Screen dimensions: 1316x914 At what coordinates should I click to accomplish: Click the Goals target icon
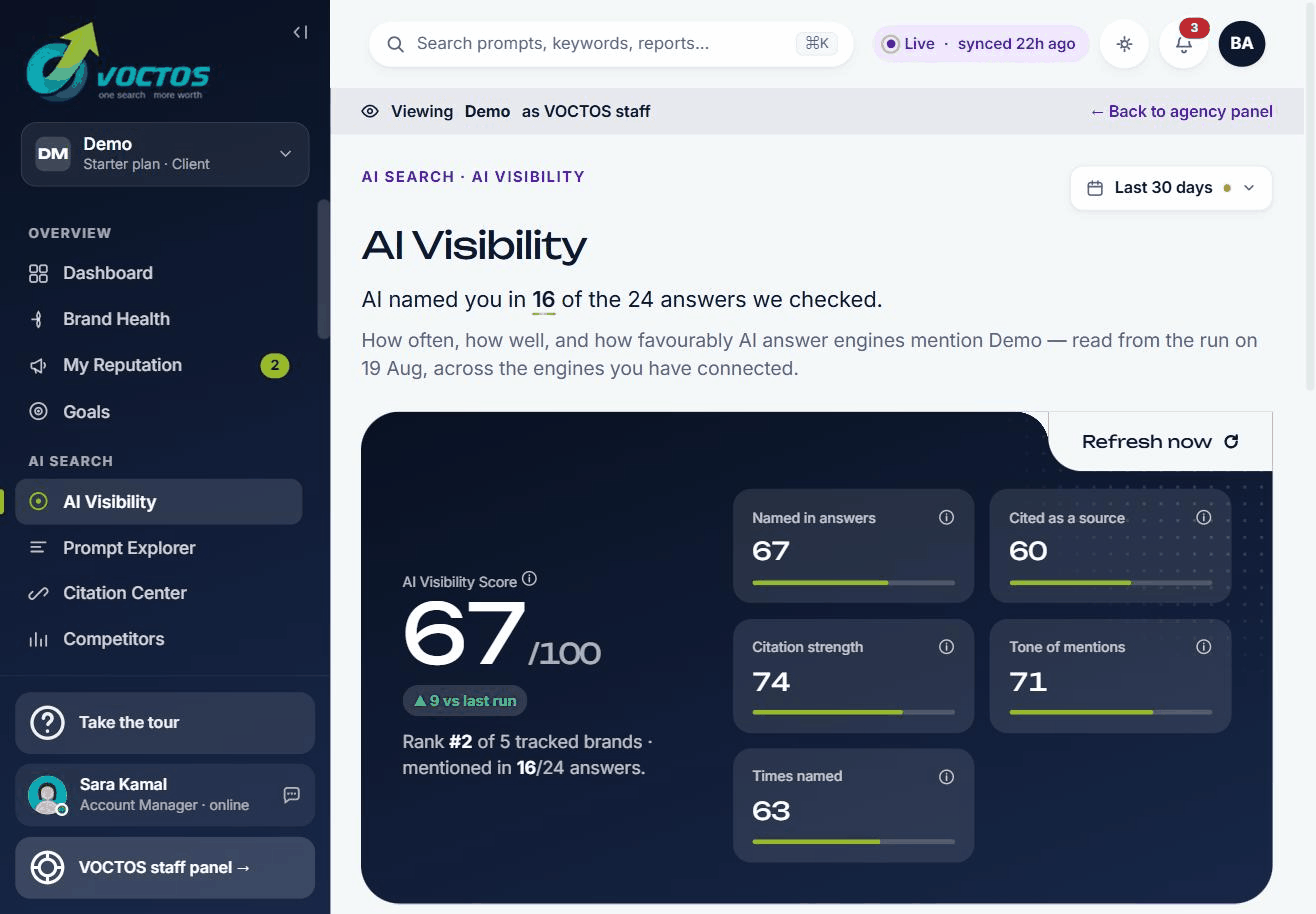pos(38,411)
